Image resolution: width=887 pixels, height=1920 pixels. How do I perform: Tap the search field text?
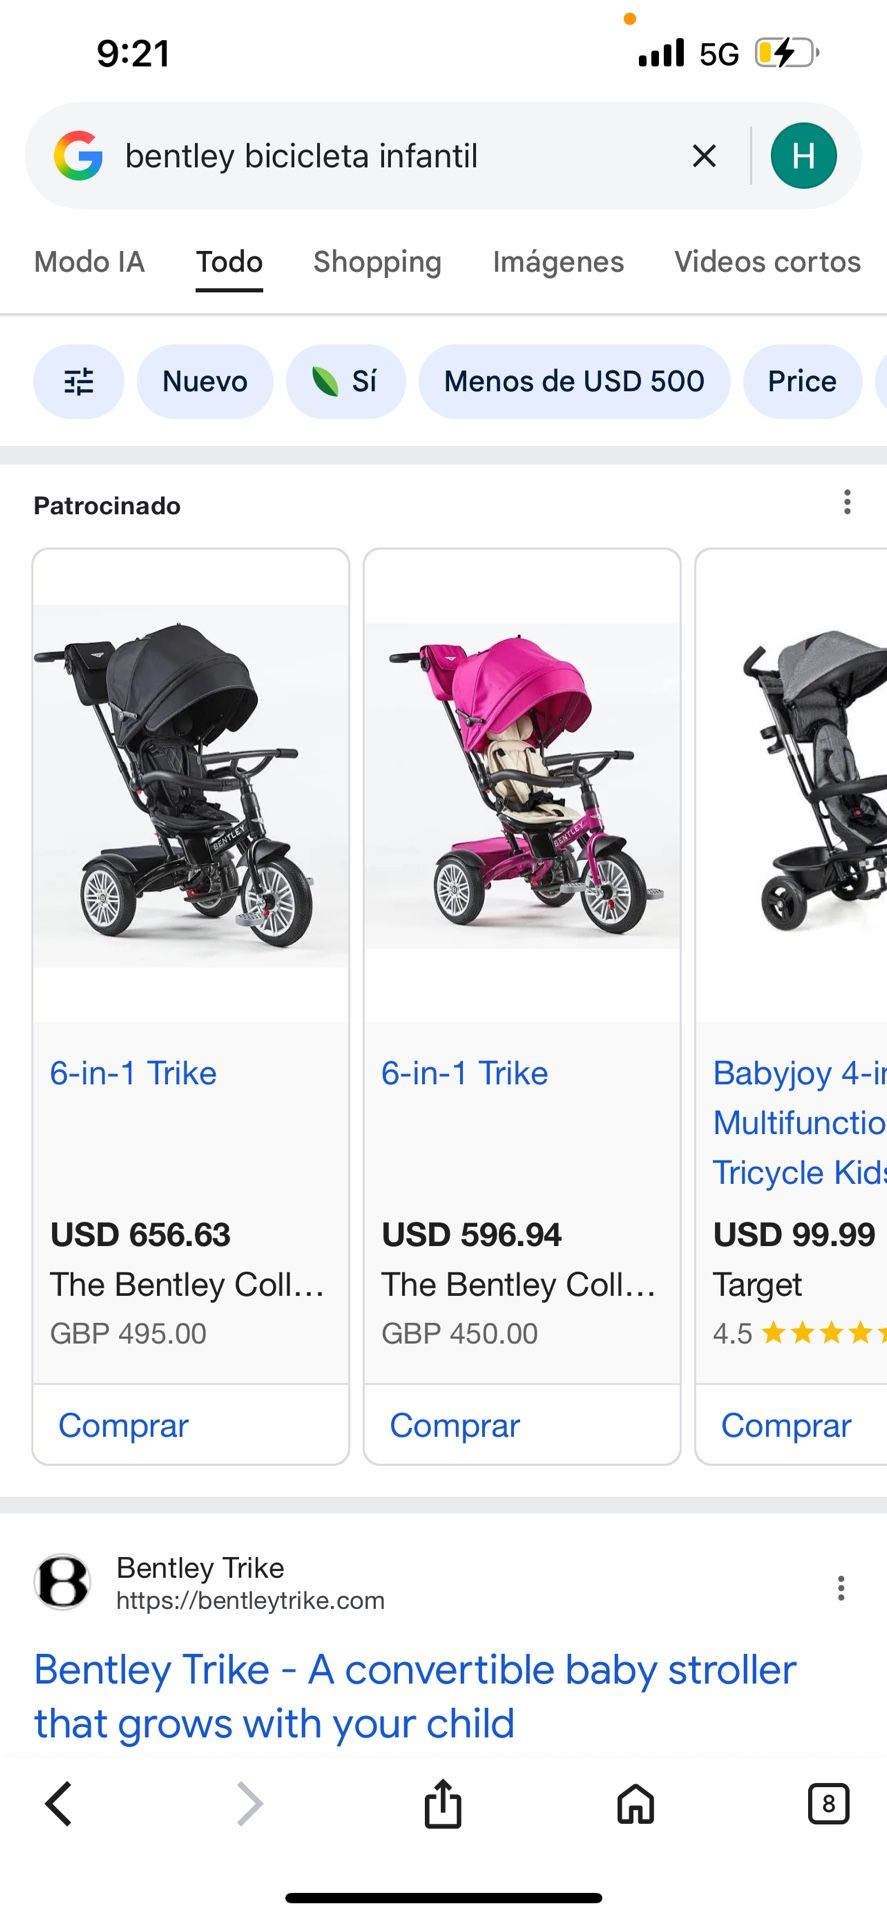(301, 156)
